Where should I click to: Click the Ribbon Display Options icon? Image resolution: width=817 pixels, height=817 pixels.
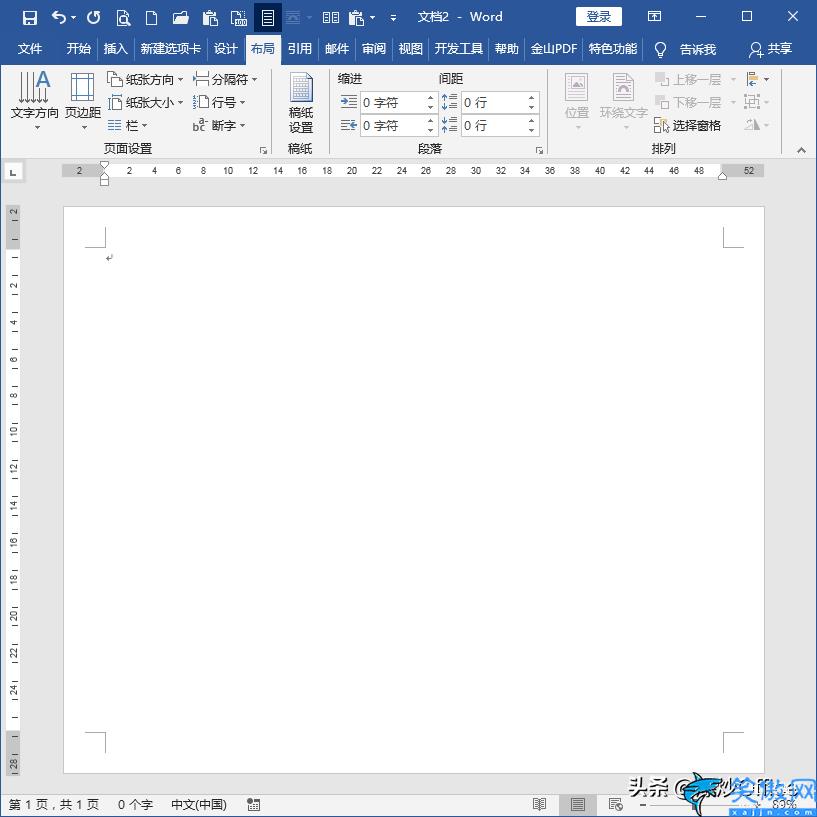(654, 17)
